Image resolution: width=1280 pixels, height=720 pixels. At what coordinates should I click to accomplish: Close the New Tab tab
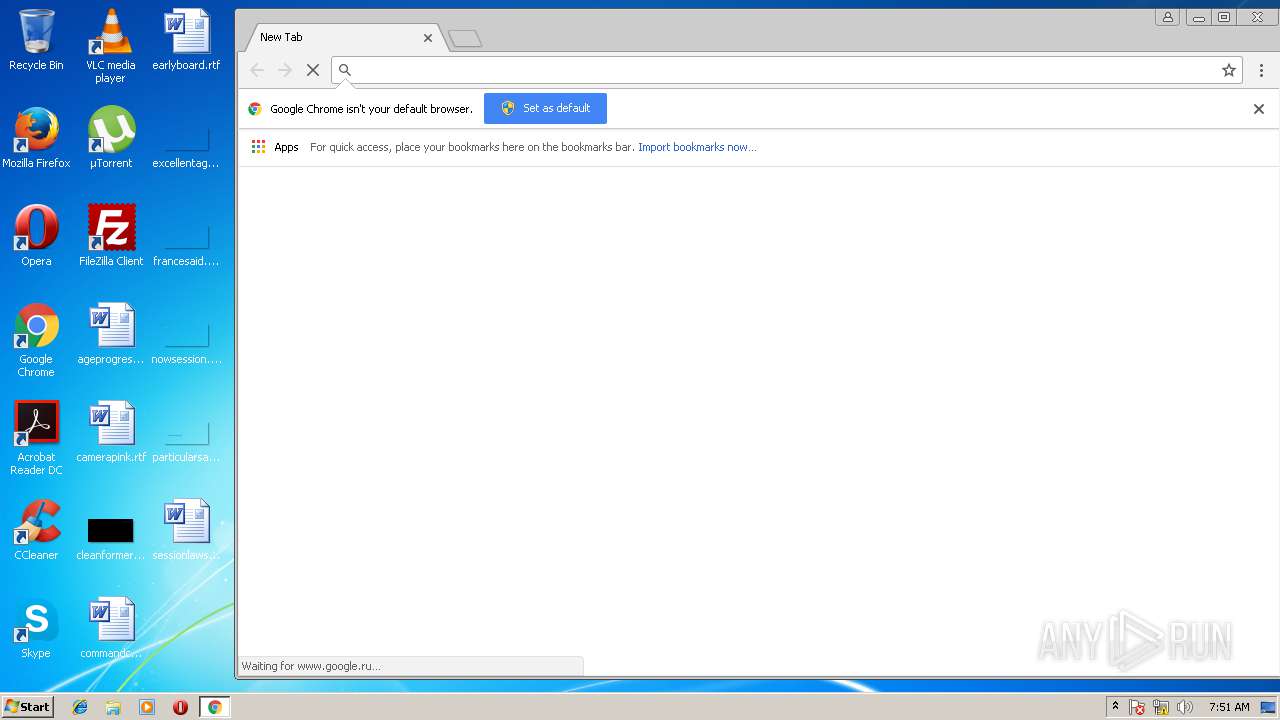(428, 38)
